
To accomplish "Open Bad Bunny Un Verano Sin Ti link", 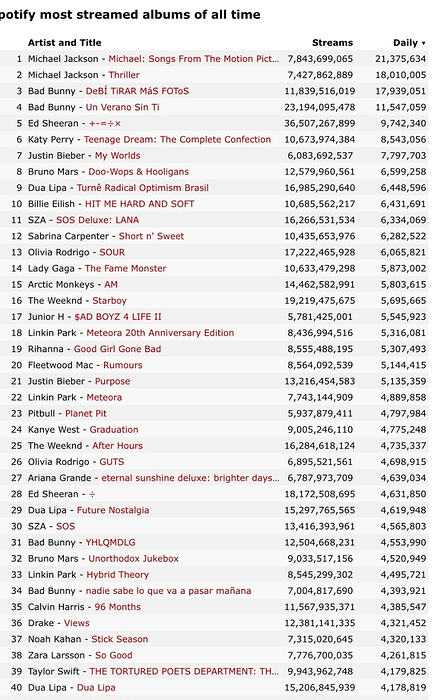I will click(122, 107).
